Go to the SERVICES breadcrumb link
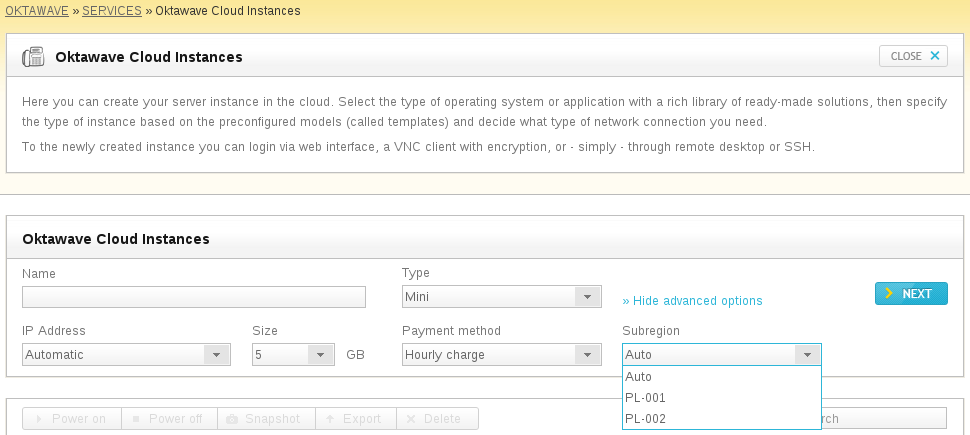The height and width of the screenshot is (435, 970). click(x=112, y=11)
